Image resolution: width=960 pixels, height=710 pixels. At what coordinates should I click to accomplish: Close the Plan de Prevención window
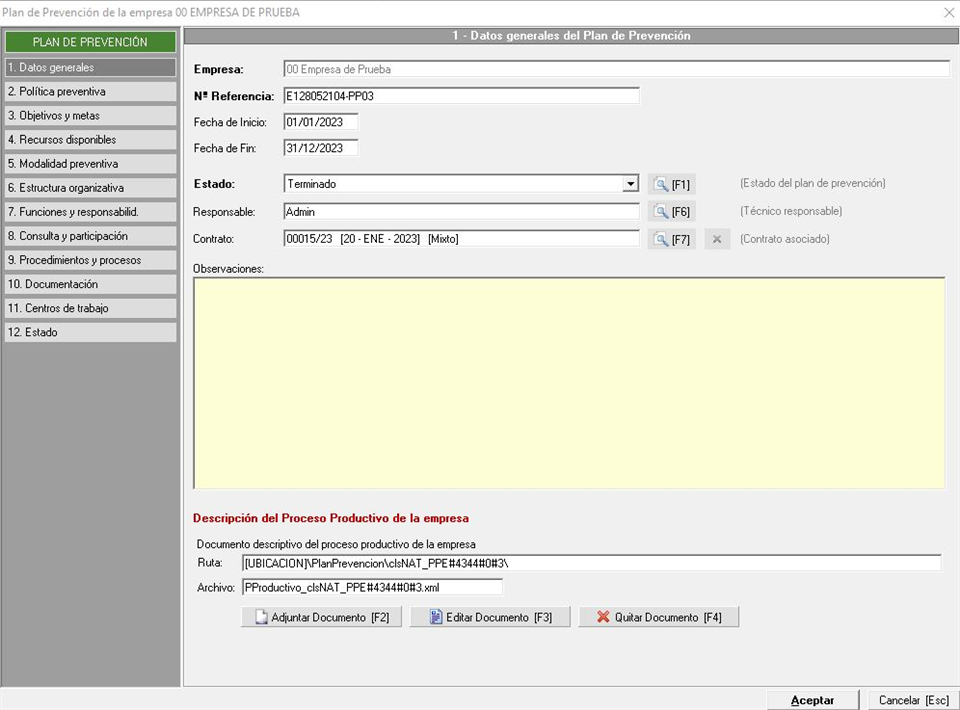(948, 12)
